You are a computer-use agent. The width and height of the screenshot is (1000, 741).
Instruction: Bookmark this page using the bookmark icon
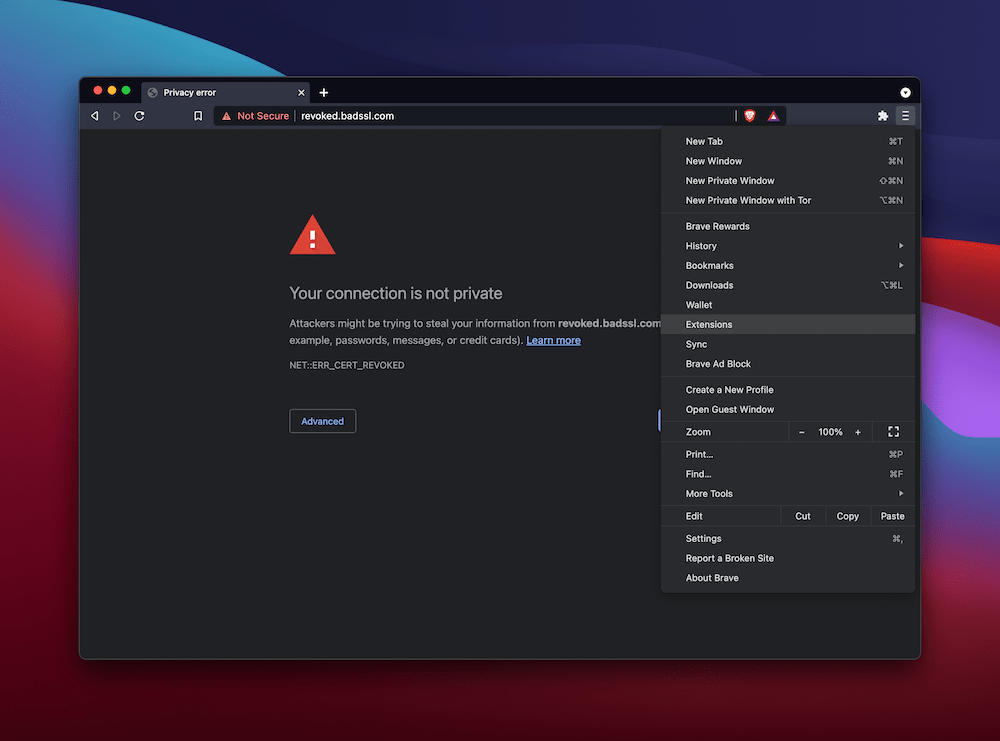[197, 116]
